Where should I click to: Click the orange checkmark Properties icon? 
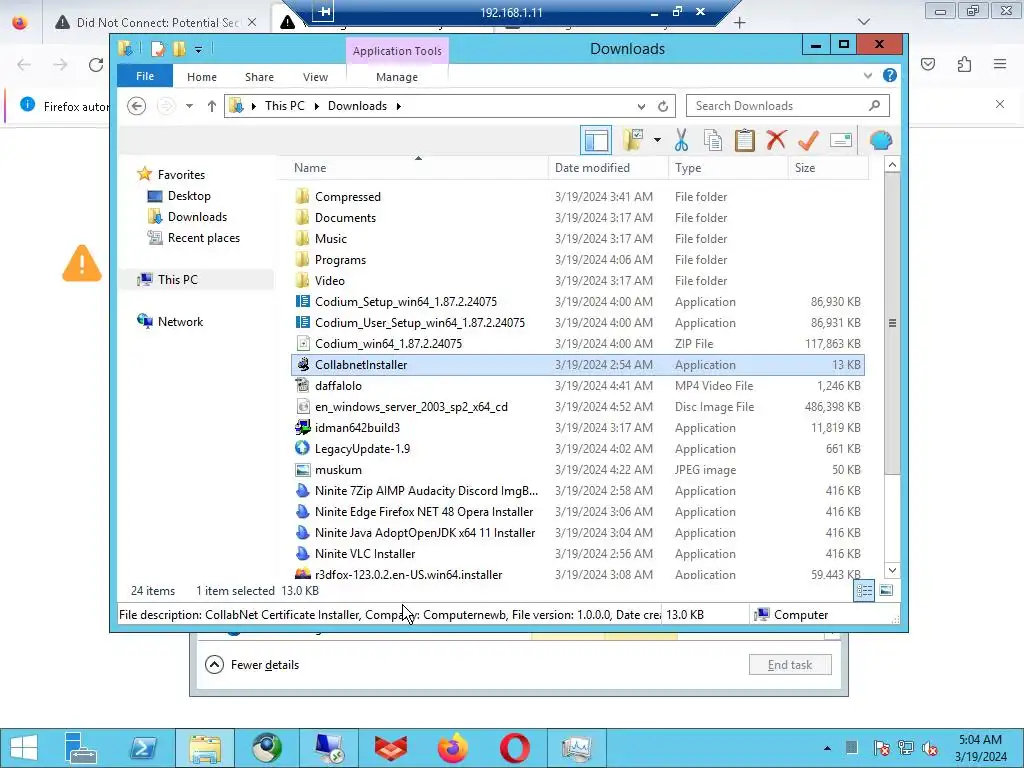tap(808, 140)
